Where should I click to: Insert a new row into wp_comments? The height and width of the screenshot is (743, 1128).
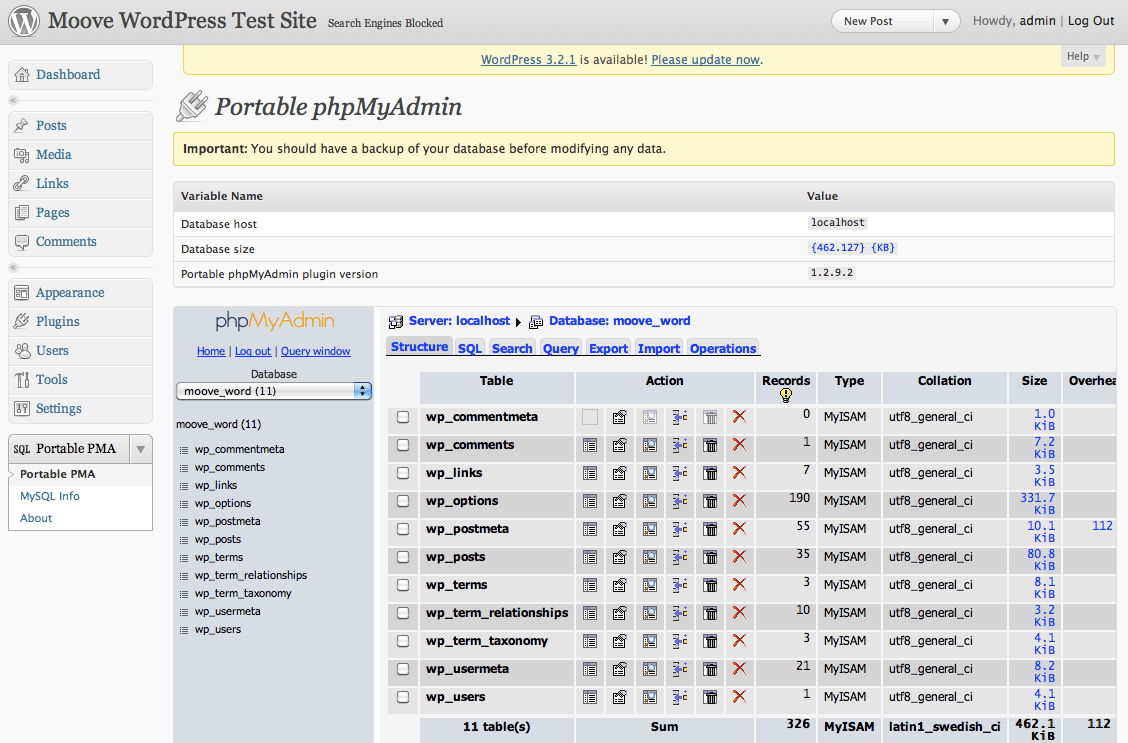click(679, 445)
